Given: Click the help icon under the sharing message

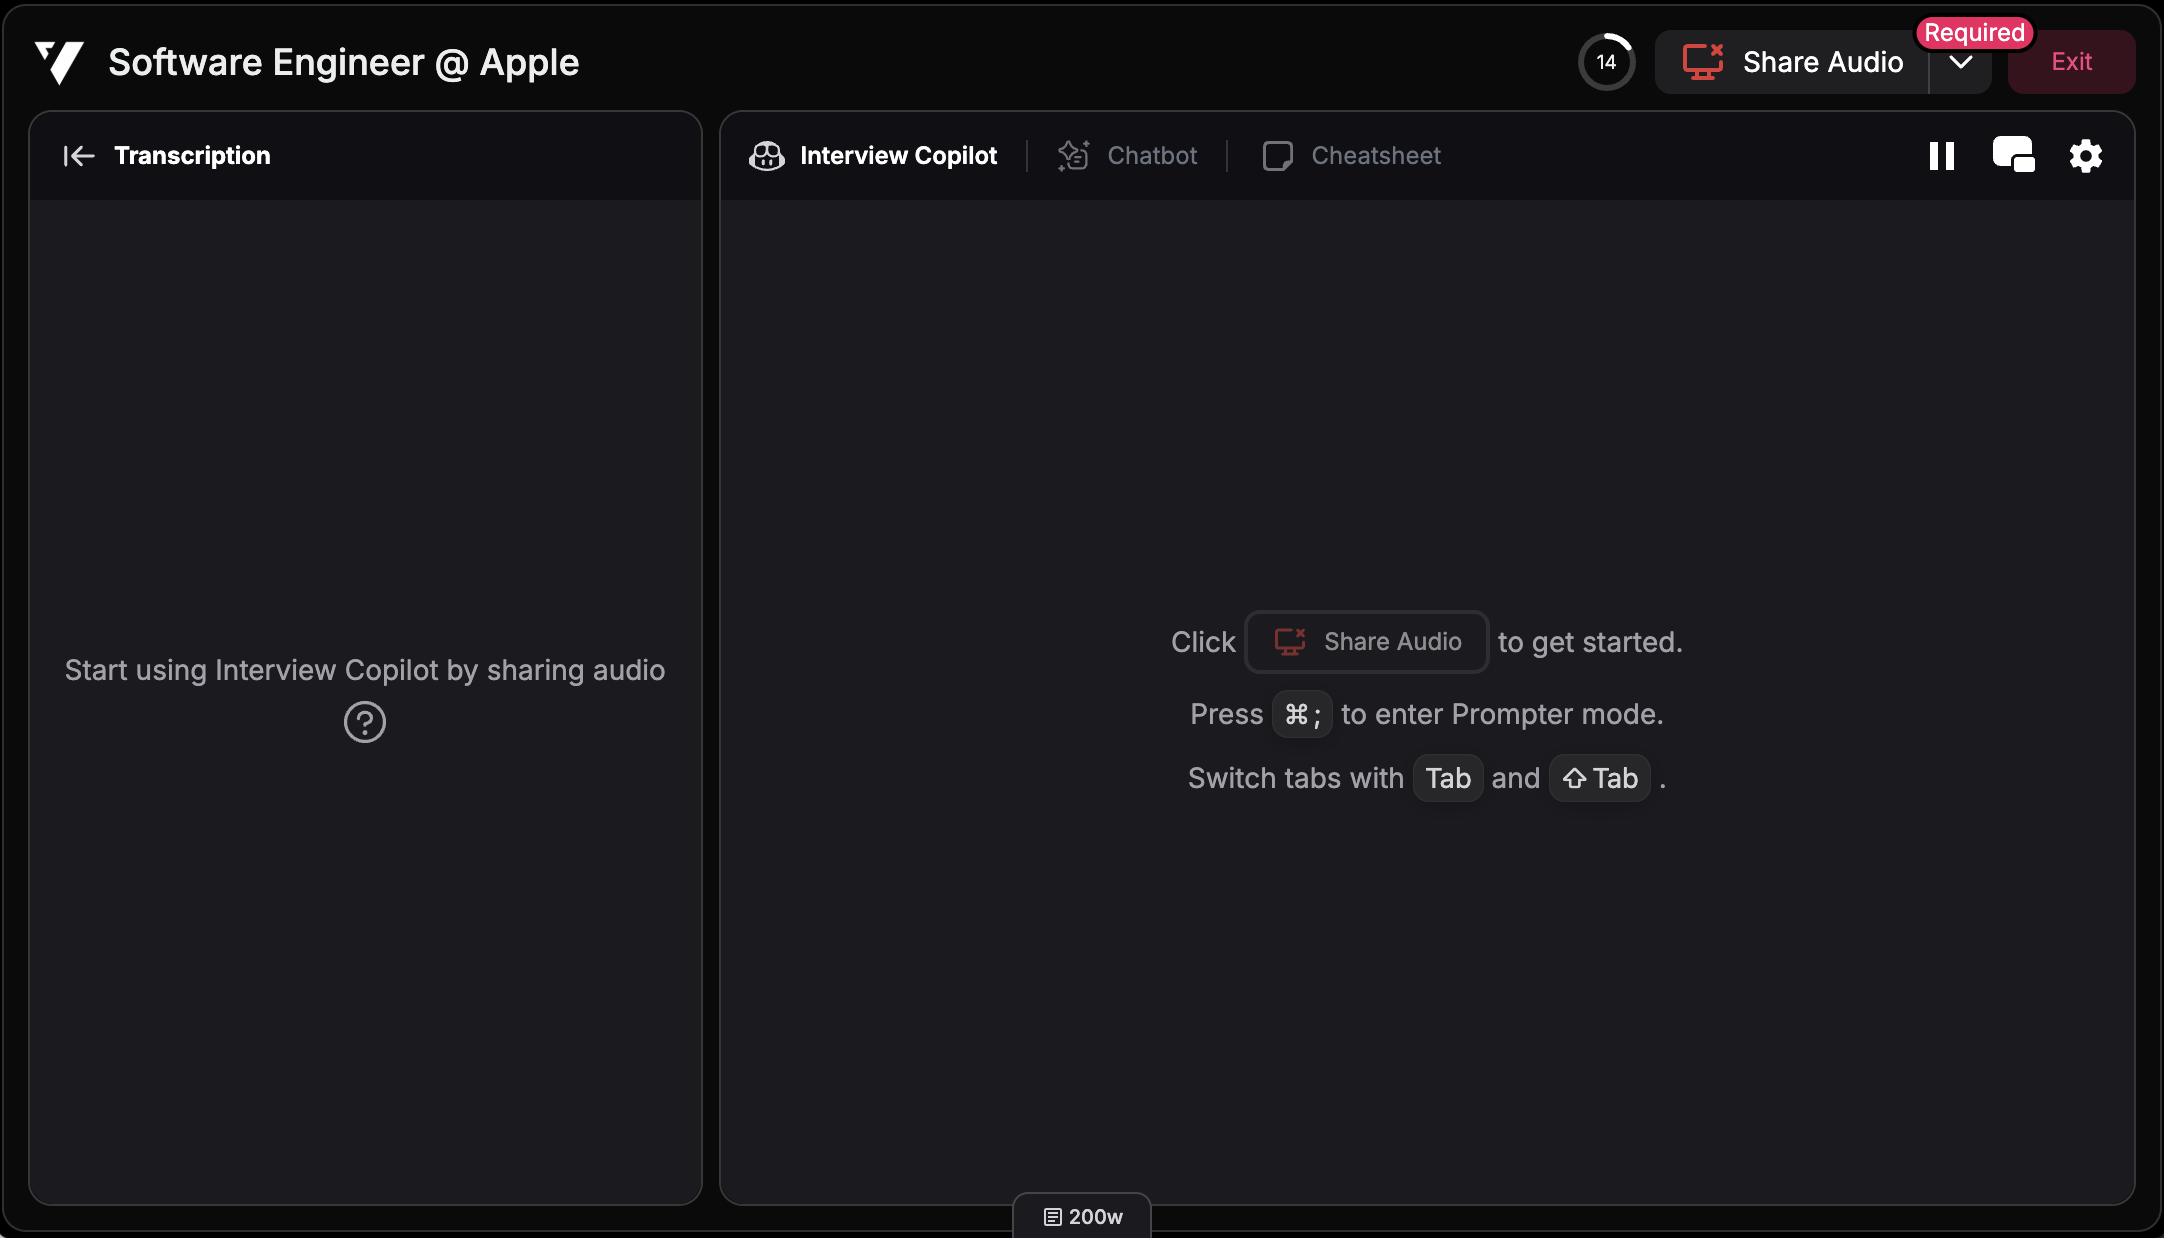Looking at the screenshot, I should click(364, 722).
